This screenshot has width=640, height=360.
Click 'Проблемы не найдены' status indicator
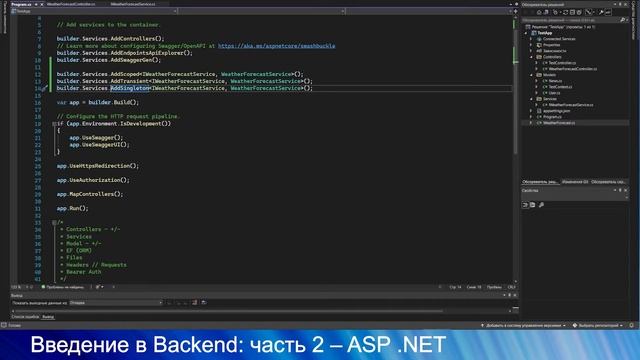point(62,287)
